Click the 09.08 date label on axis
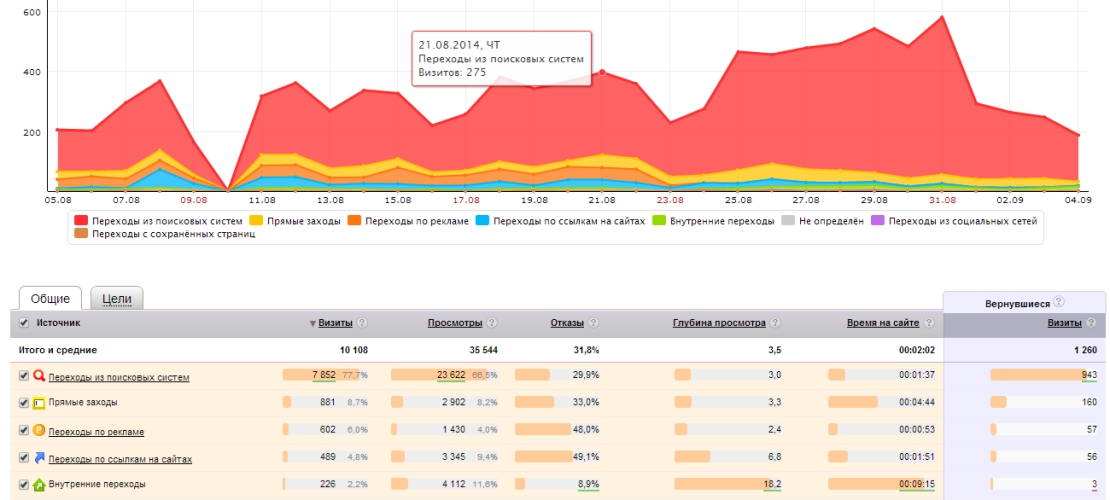Screen dimensions: 1110x500 tap(194, 200)
